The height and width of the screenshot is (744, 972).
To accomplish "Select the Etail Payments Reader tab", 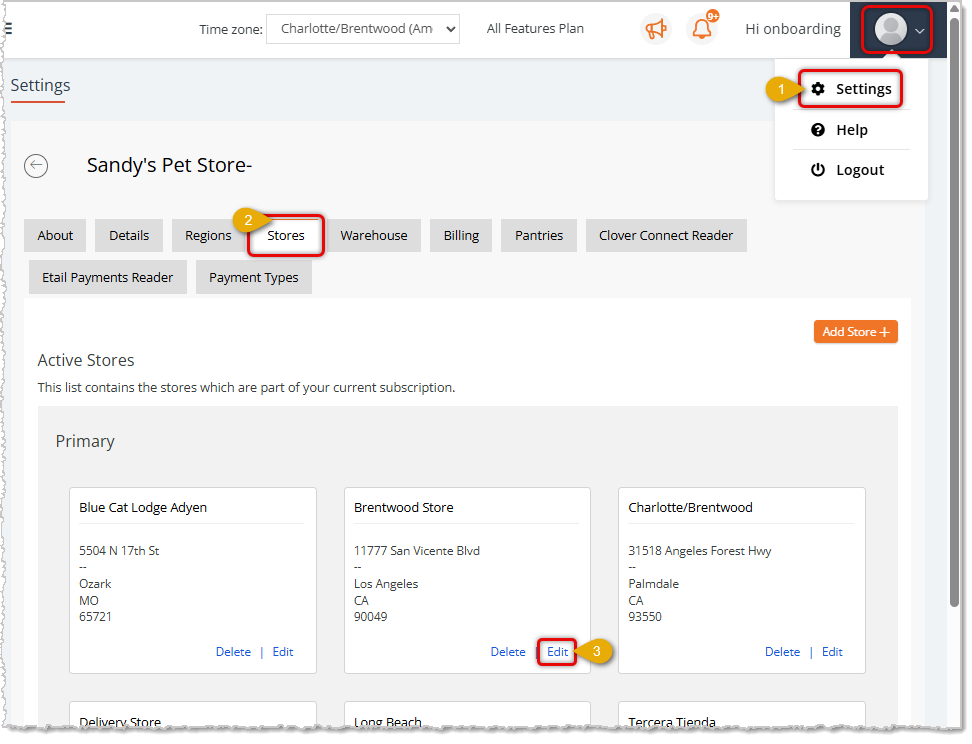I will point(107,277).
